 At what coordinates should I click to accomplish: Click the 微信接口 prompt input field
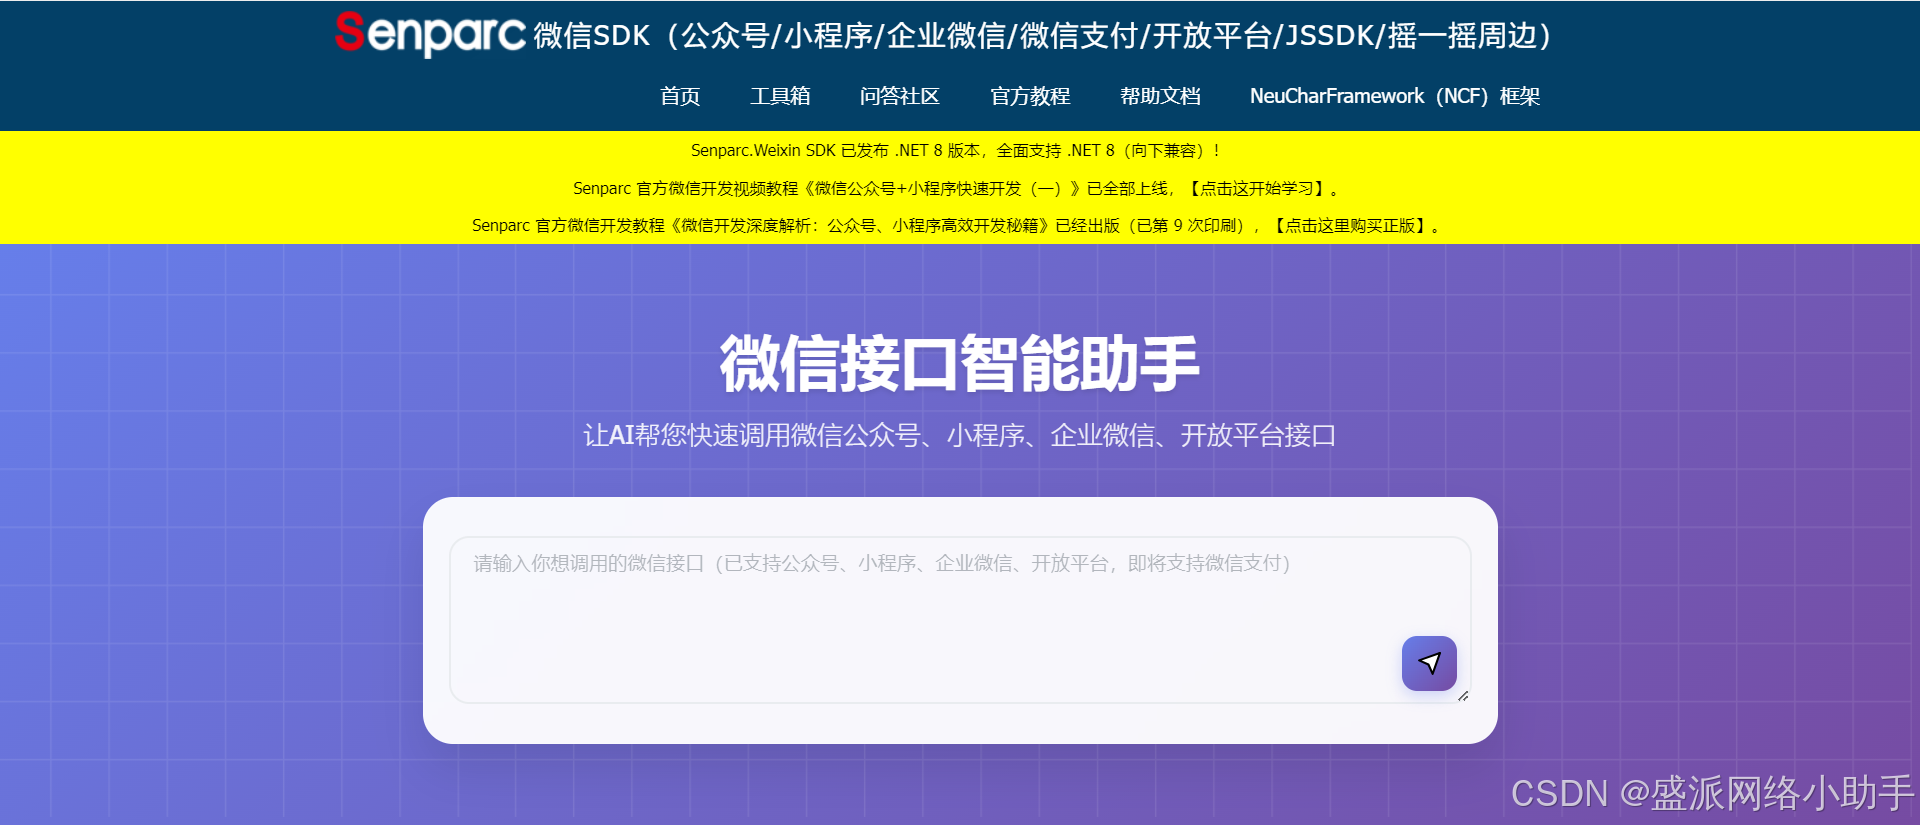click(960, 620)
